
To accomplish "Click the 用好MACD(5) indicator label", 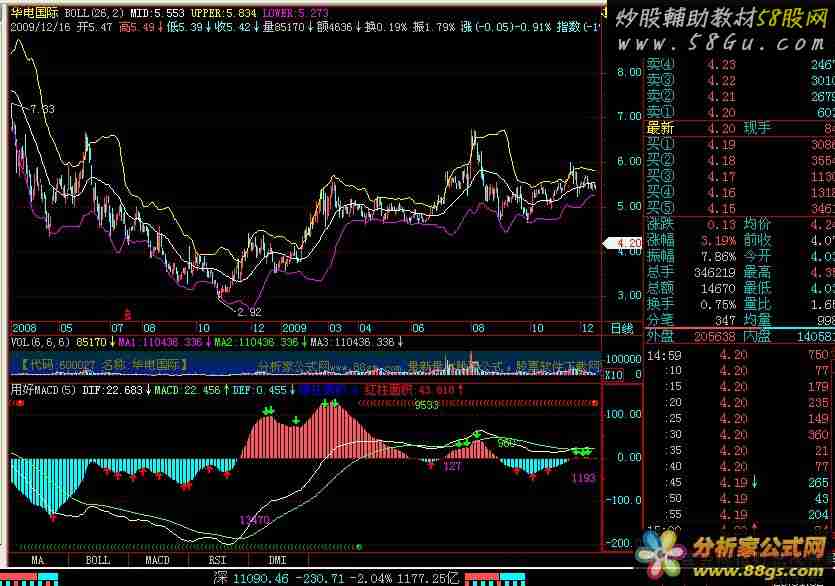I will coord(44,390).
